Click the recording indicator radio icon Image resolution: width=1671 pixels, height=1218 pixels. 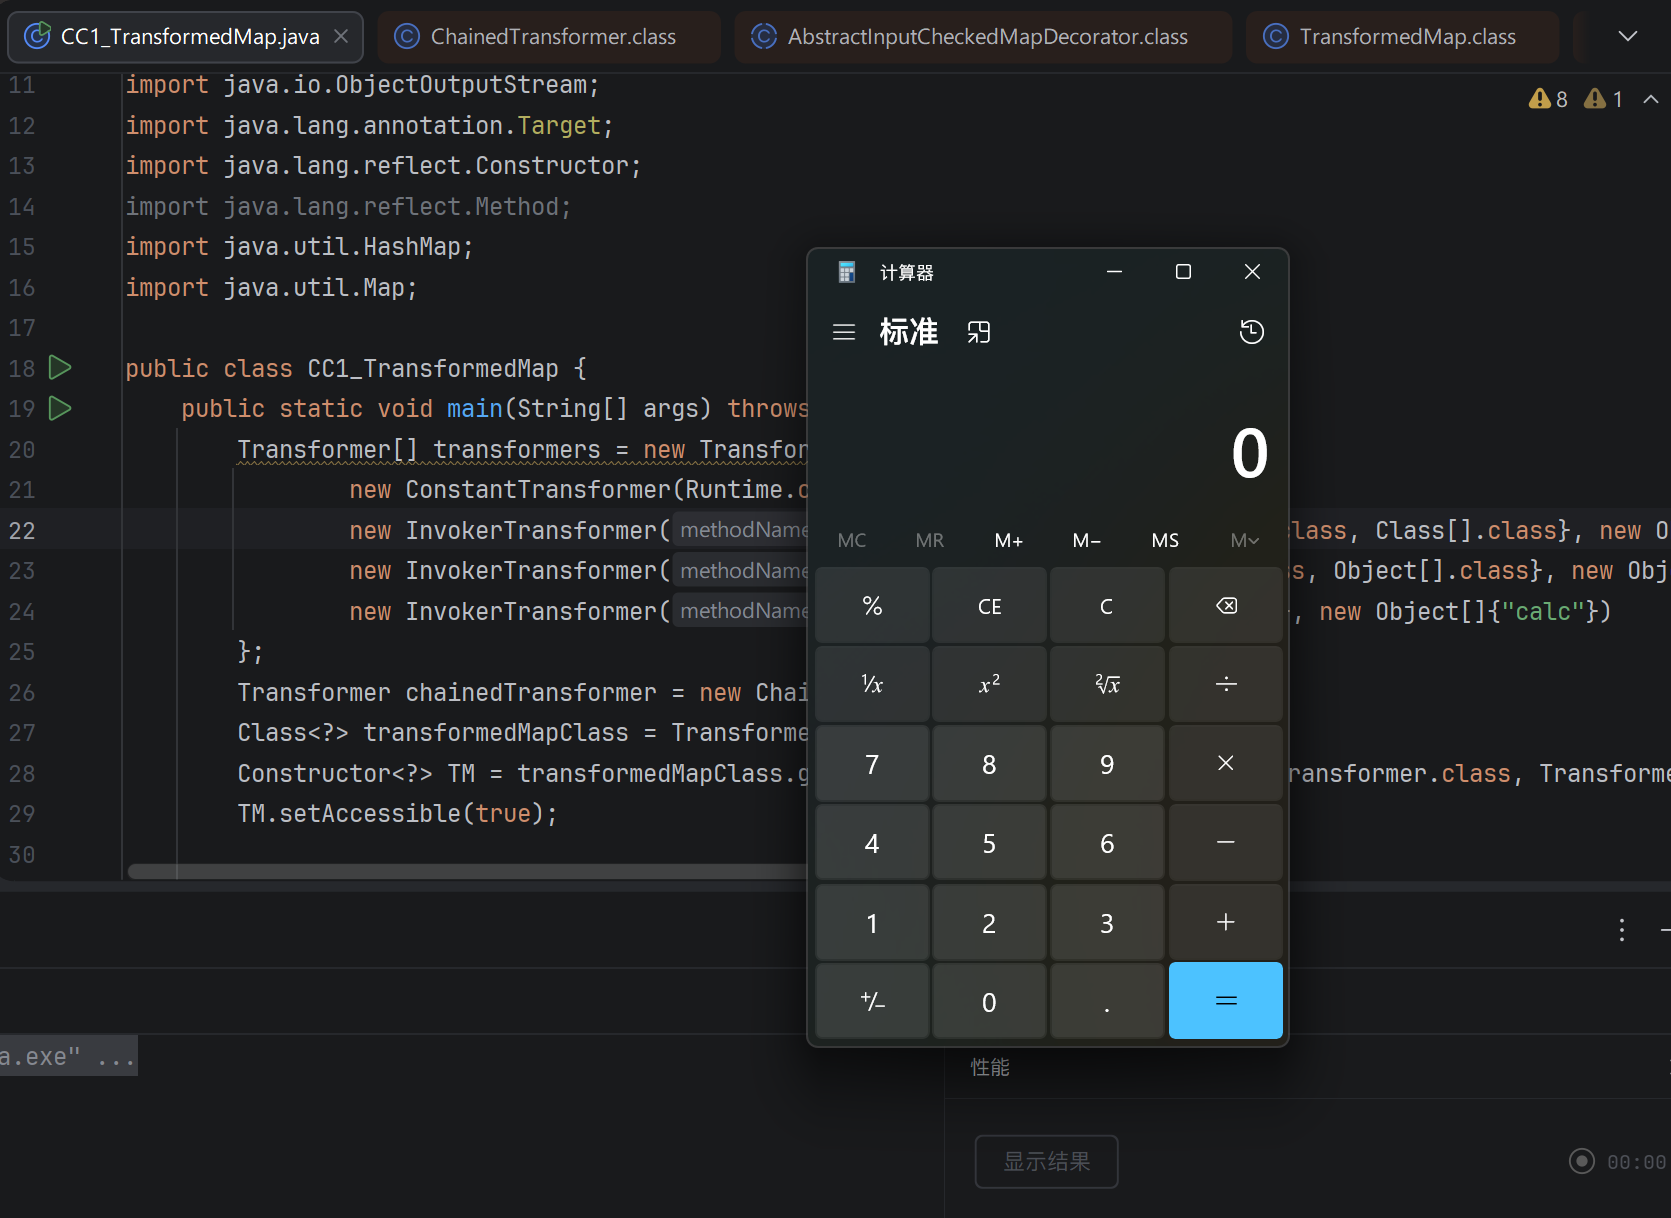(x=1581, y=1161)
